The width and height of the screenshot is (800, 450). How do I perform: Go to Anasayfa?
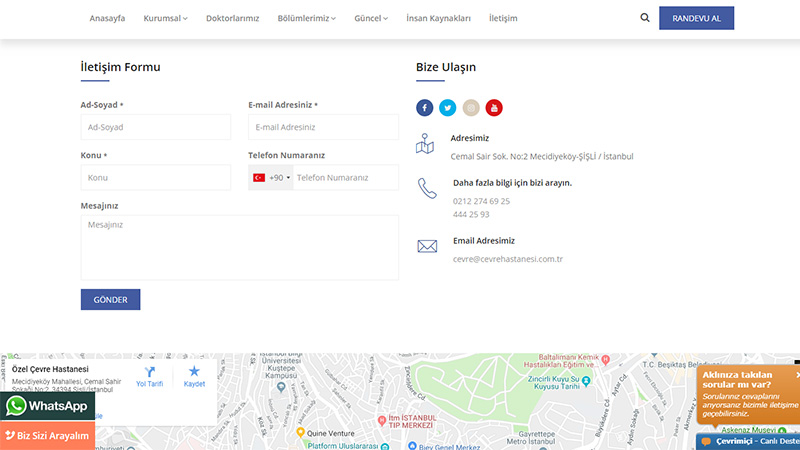pyautogui.click(x=107, y=18)
